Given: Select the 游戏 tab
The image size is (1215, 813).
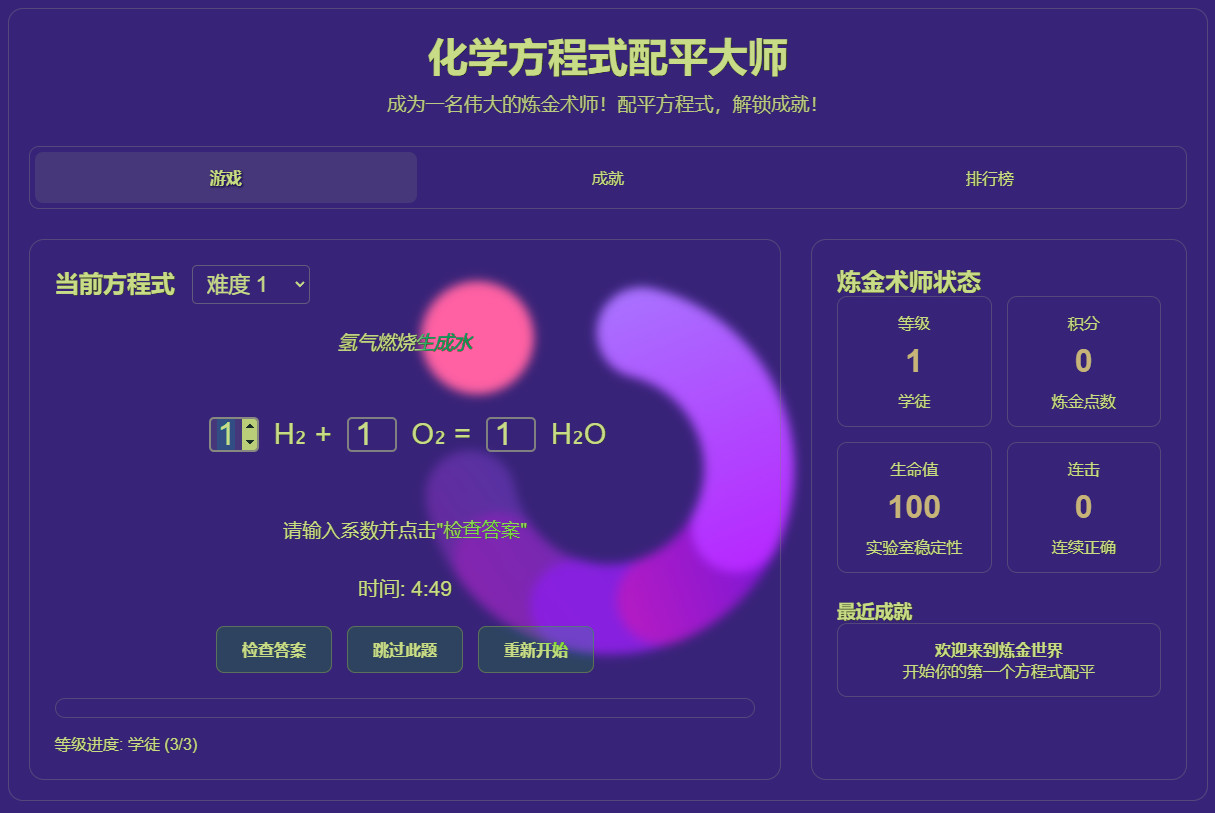Looking at the screenshot, I should [x=225, y=177].
